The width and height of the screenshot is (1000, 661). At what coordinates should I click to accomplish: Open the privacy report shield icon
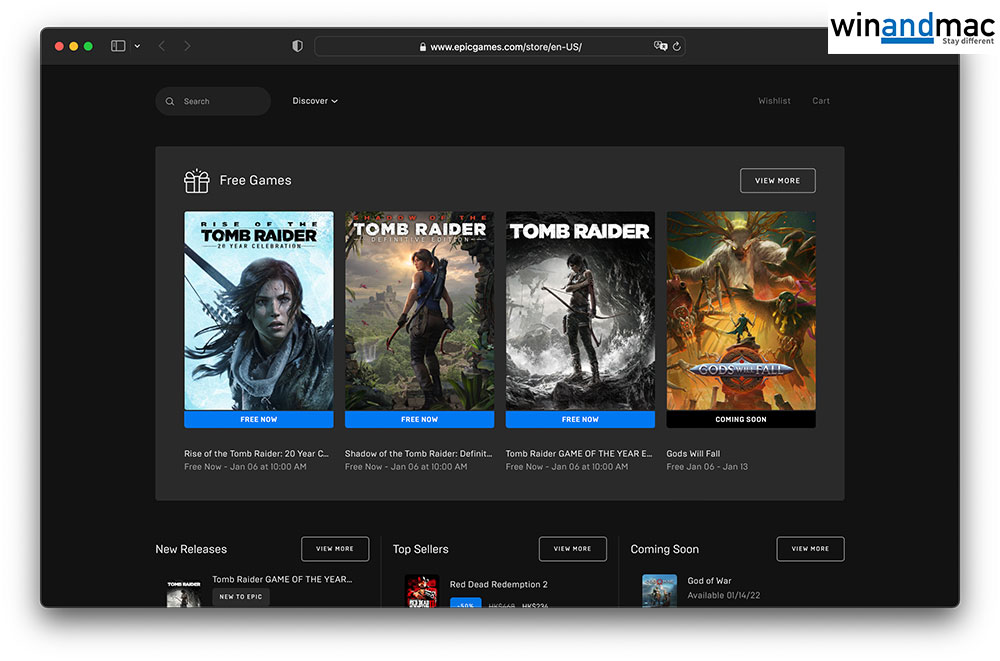(x=297, y=46)
